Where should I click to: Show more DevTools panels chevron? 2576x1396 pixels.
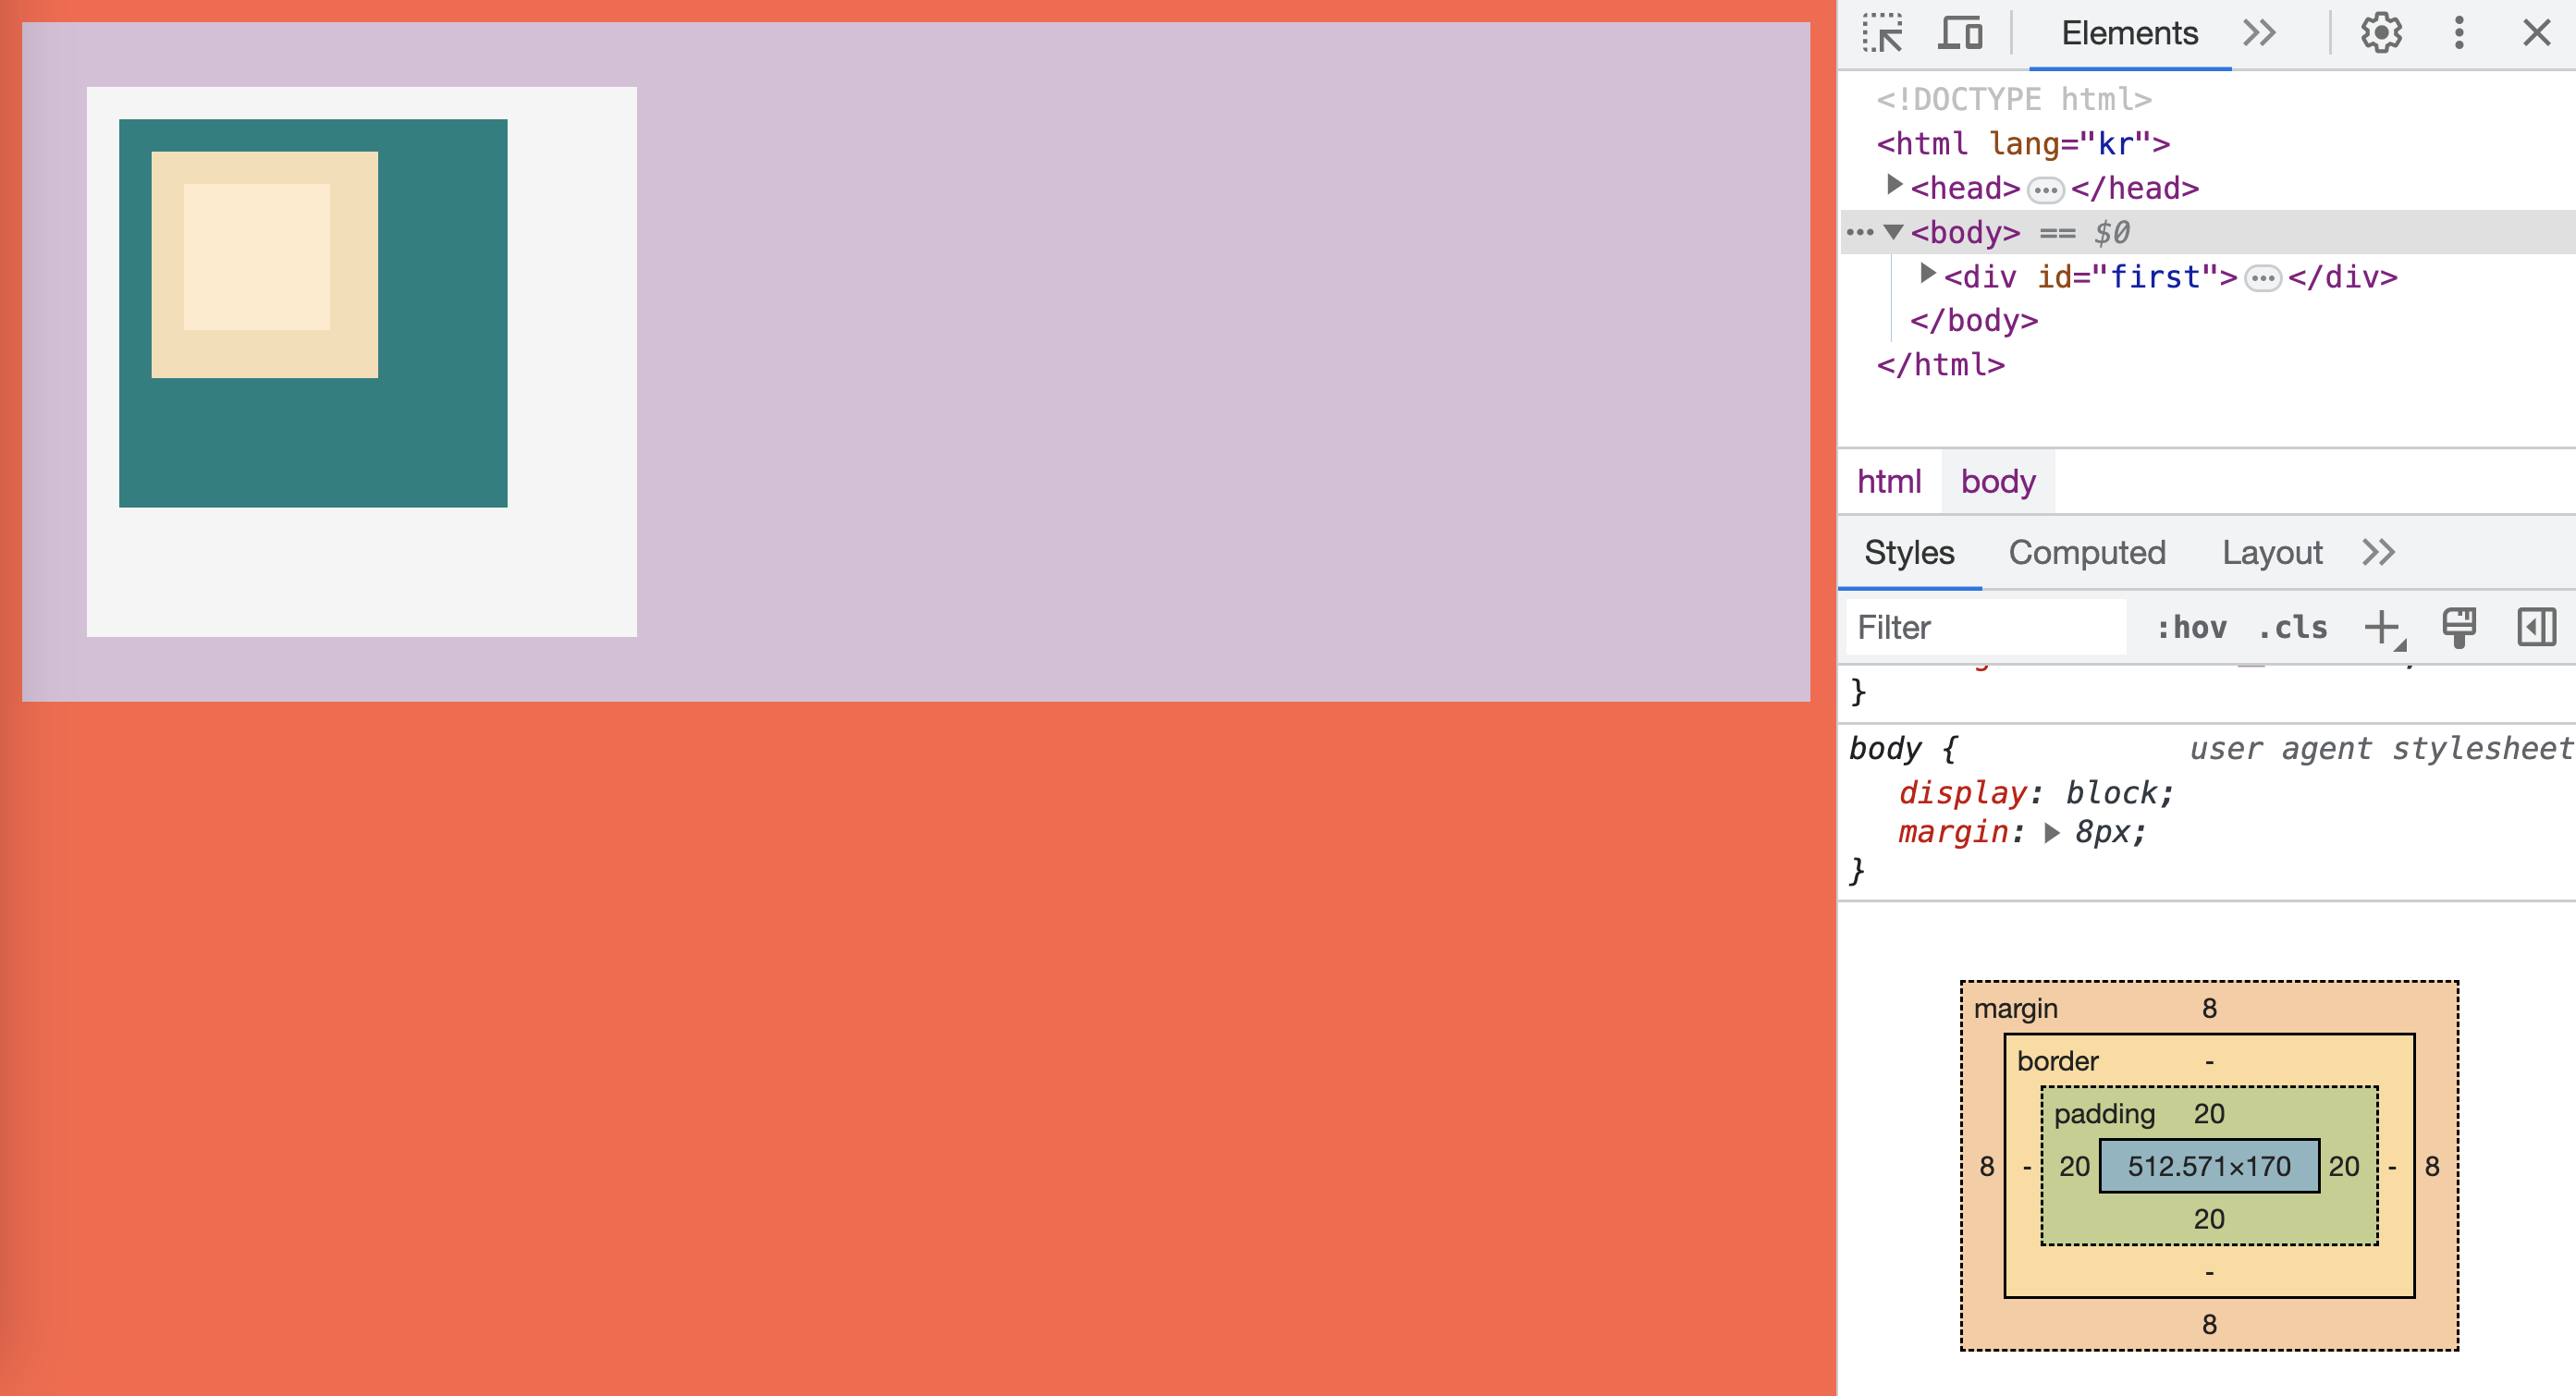[2259, 33]
